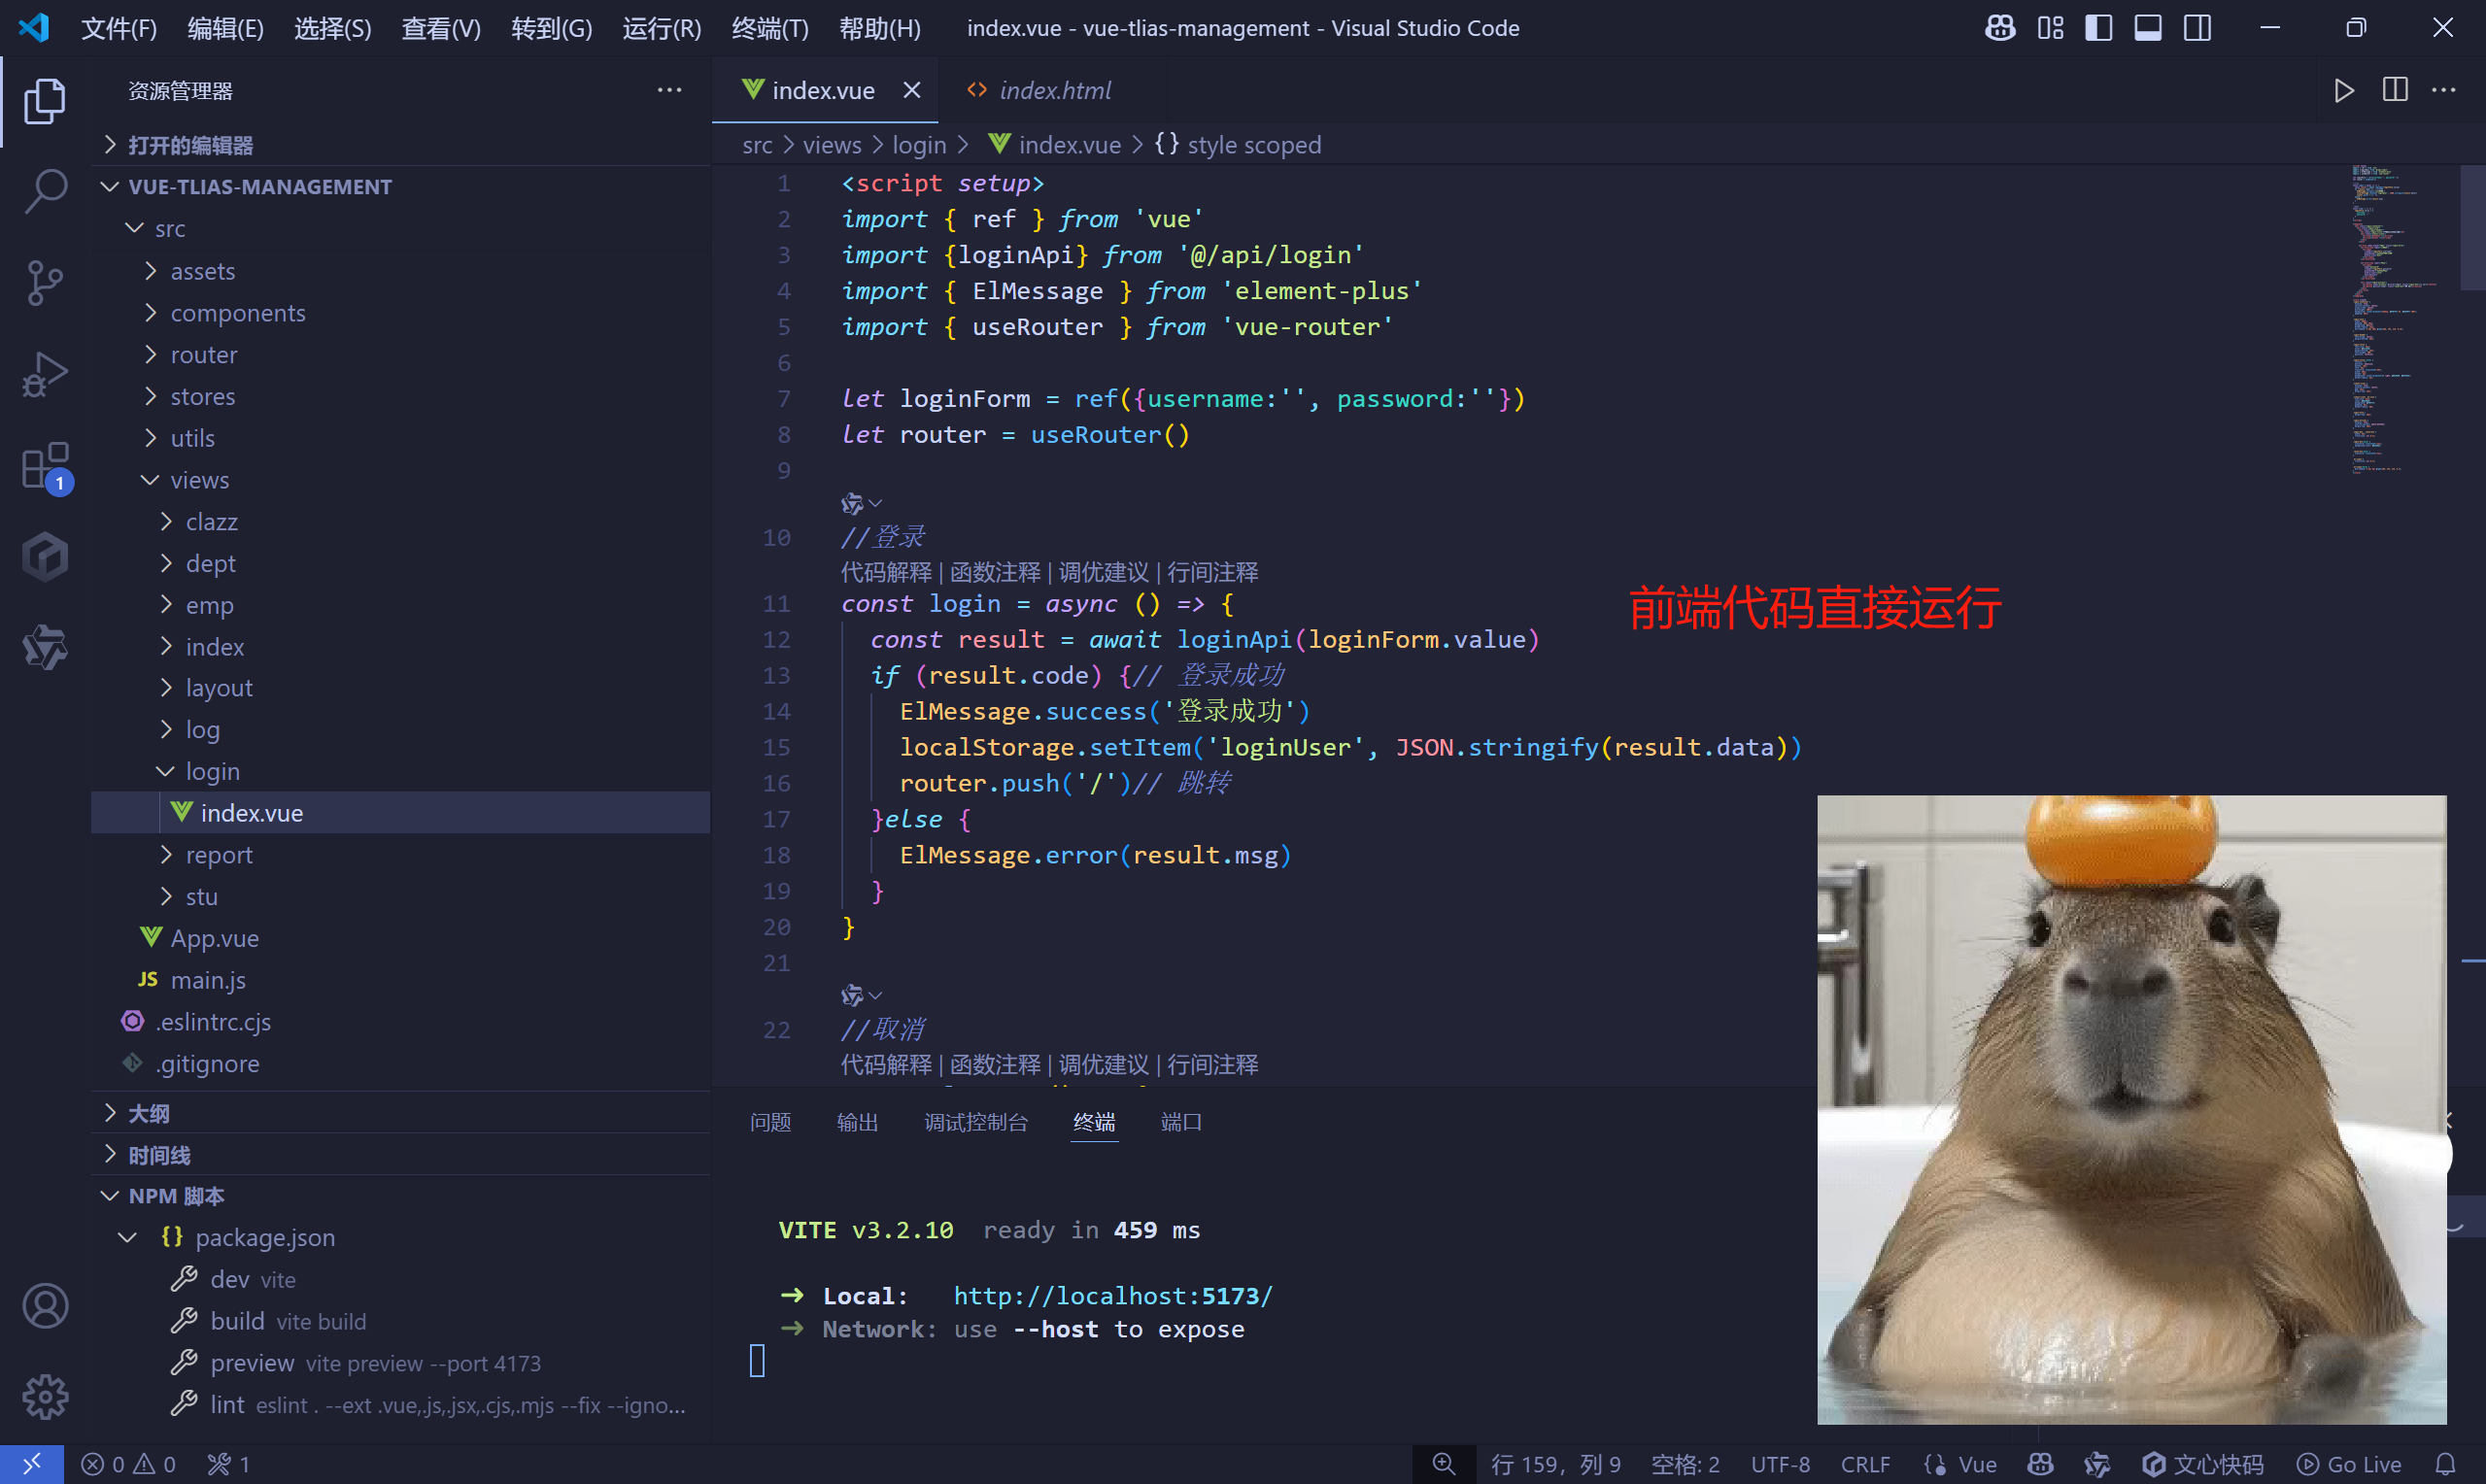The width and height of the screenshot is (2486, 1484).
Task: Toggle the primary side bar
Action: tap(2099, 28)
